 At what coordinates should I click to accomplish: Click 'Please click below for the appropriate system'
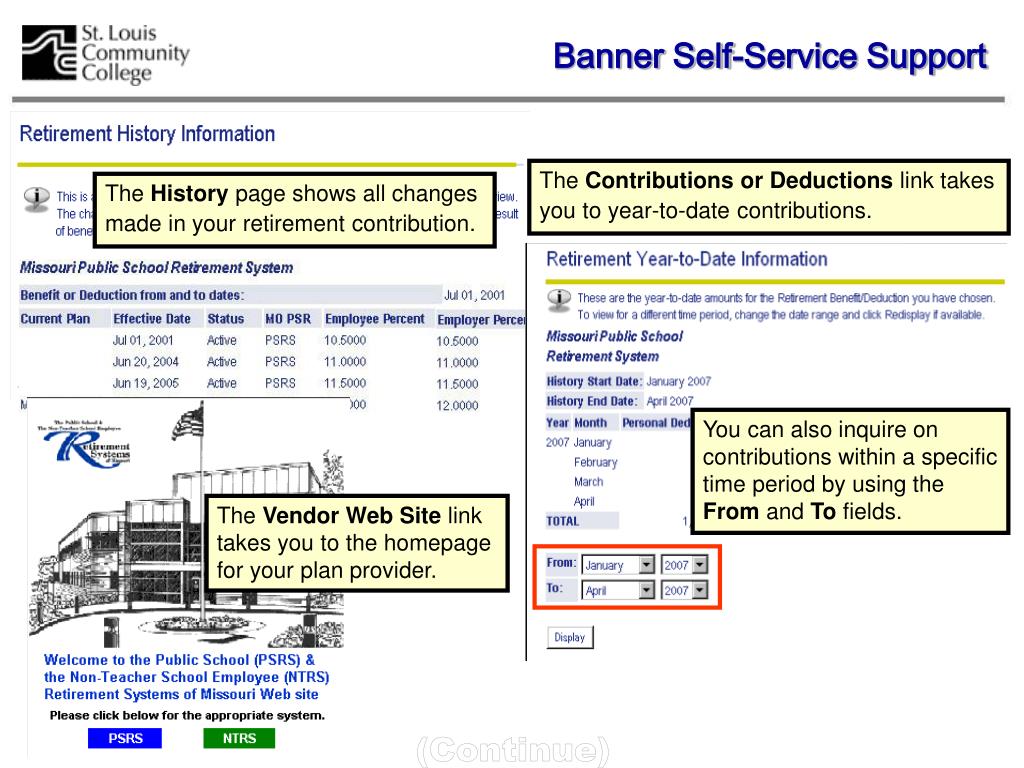pos(187,716)
